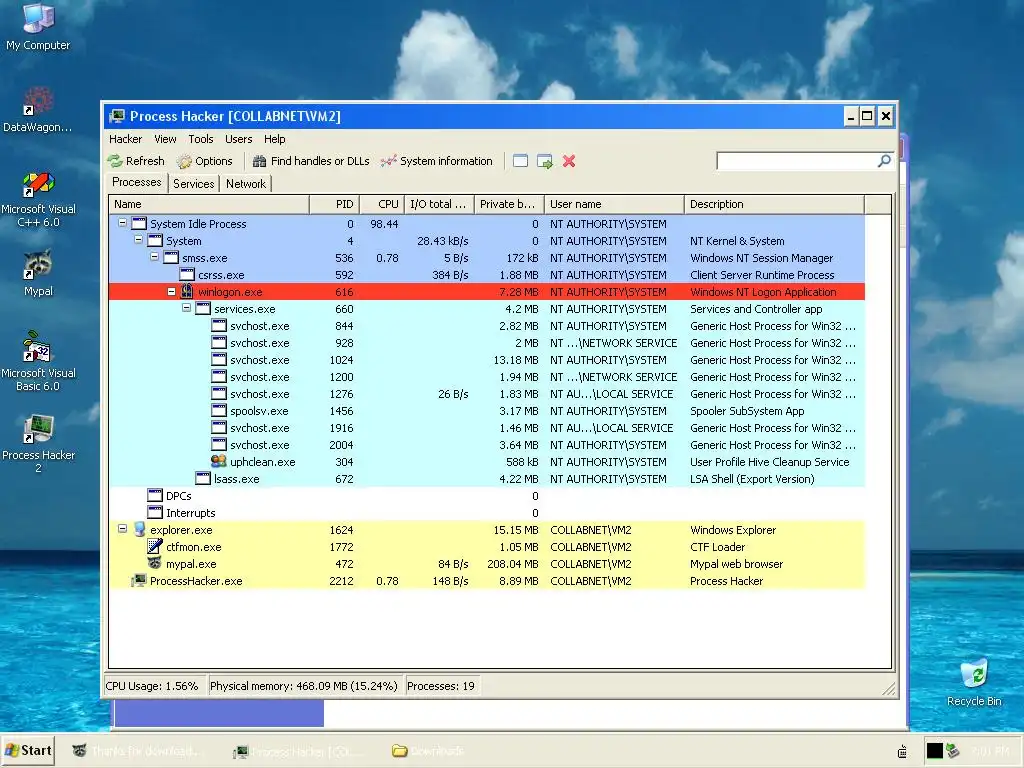Click mypal.exe raccoon icon in list
This screenshot has width=1024, height=768.
click(155, 563)
